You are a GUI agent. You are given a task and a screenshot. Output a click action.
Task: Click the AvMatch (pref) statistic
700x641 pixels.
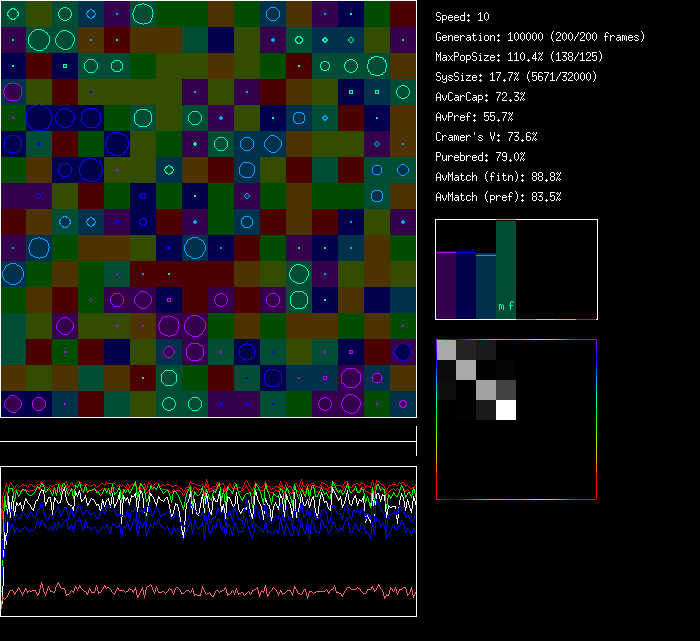498,197
